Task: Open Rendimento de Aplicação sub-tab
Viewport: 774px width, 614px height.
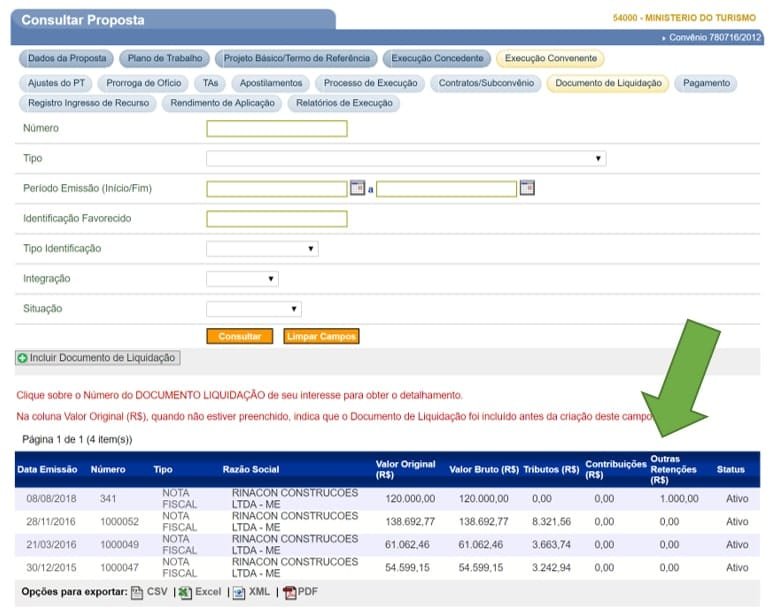Action: (223, 103)
